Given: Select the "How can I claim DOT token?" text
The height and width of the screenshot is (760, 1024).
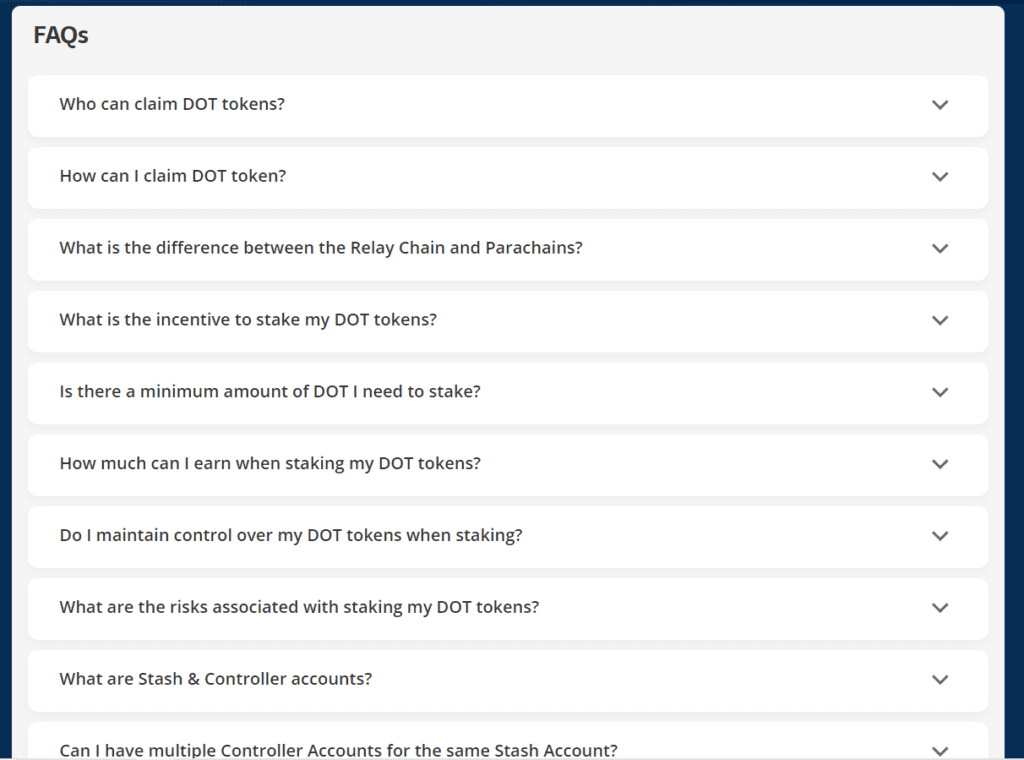Looking at the screenshot, I should (x=173, y=176).
